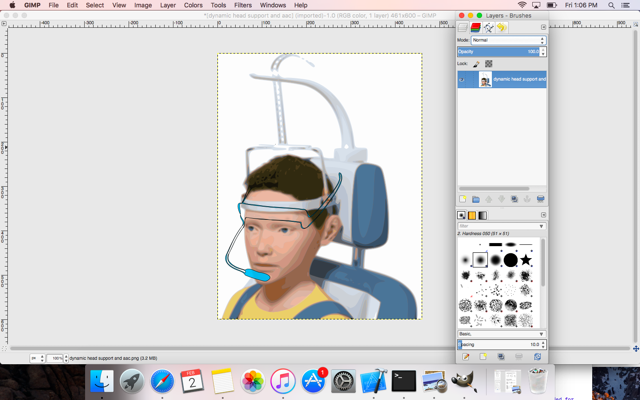
Task: Select the solid black rectangular block brush
Action: click(x=495, y=244)
